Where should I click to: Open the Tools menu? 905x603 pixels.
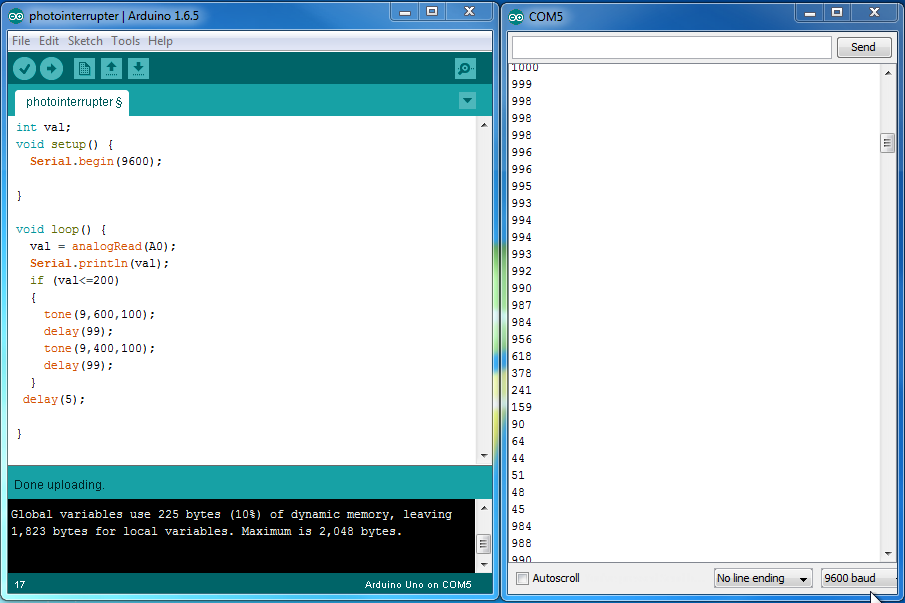coord(125,41)
